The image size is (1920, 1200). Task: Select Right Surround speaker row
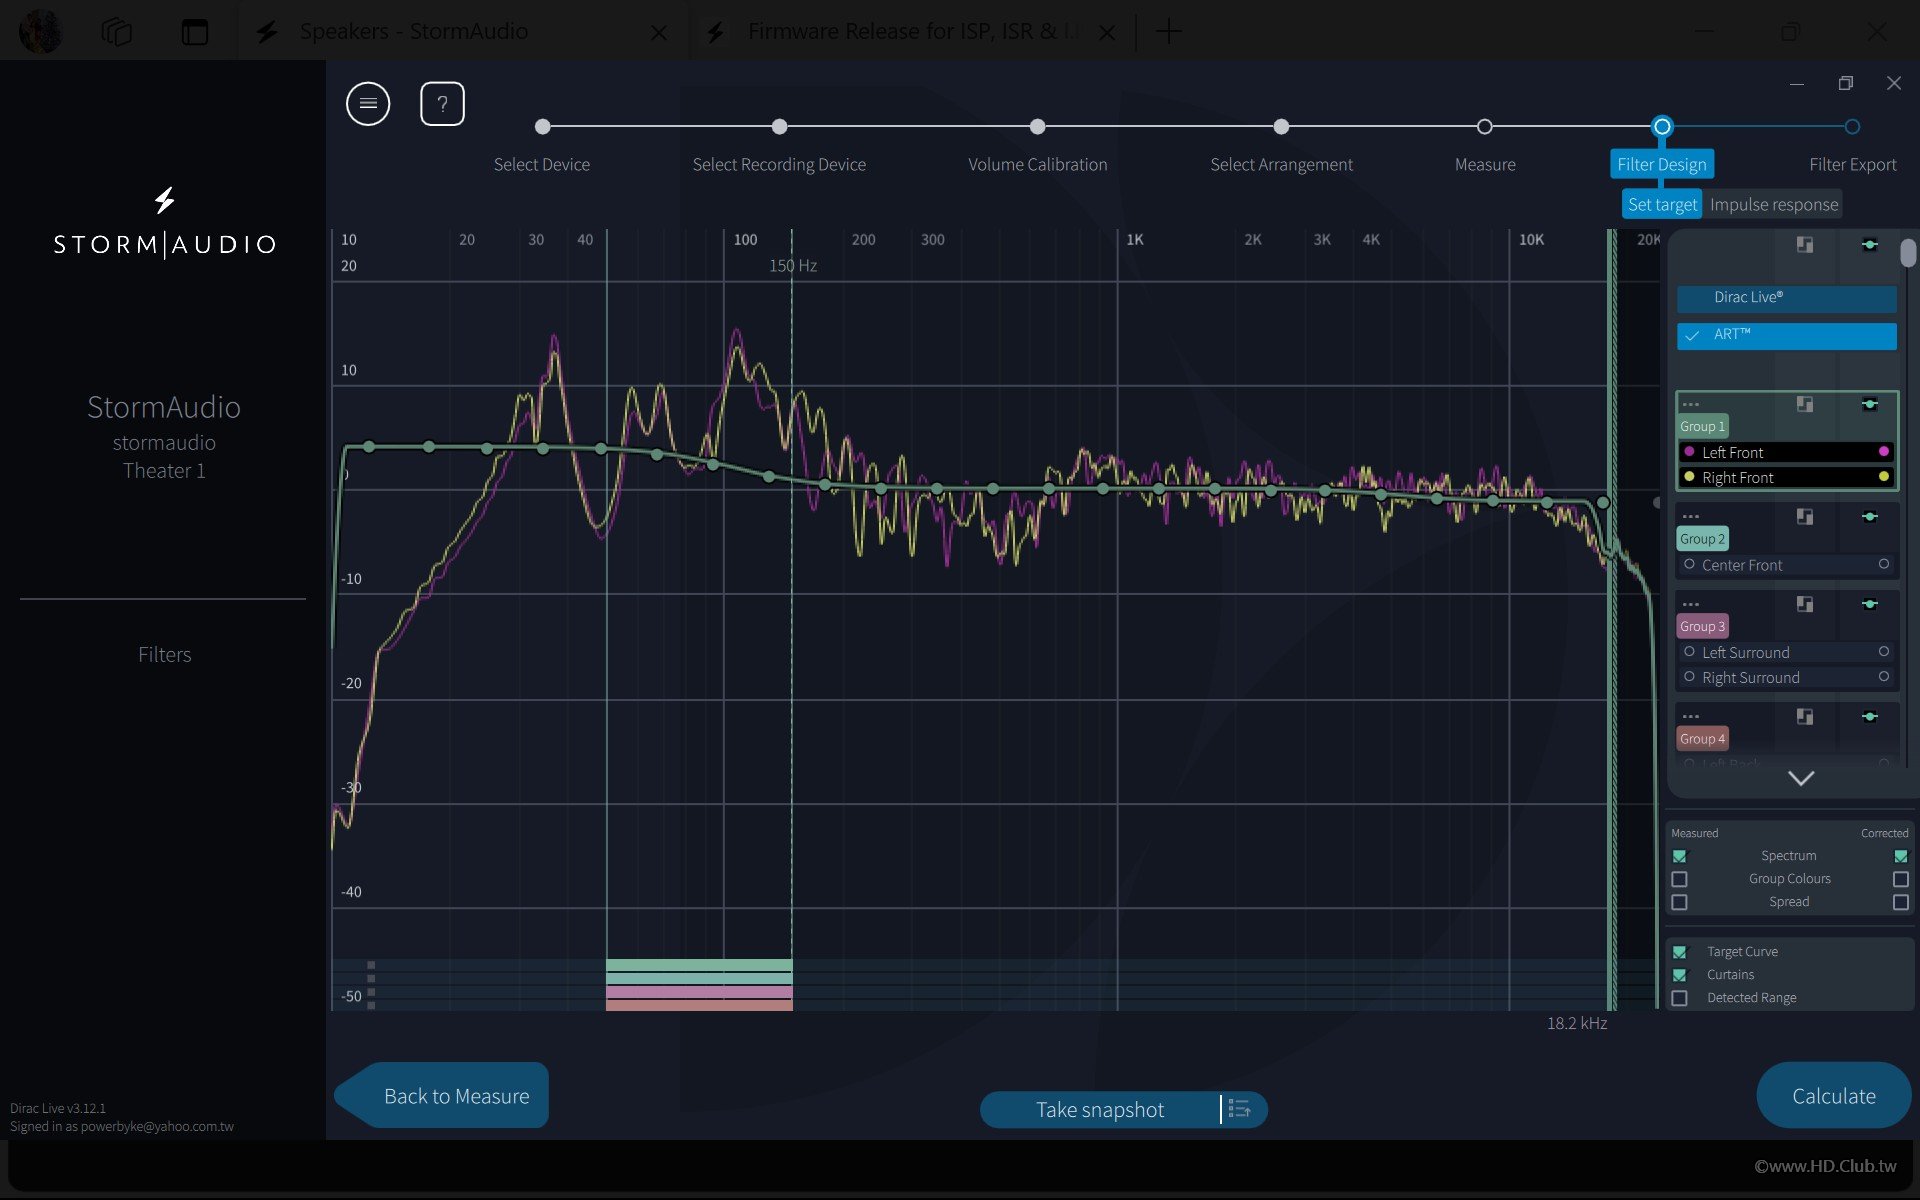[1786, 677]
